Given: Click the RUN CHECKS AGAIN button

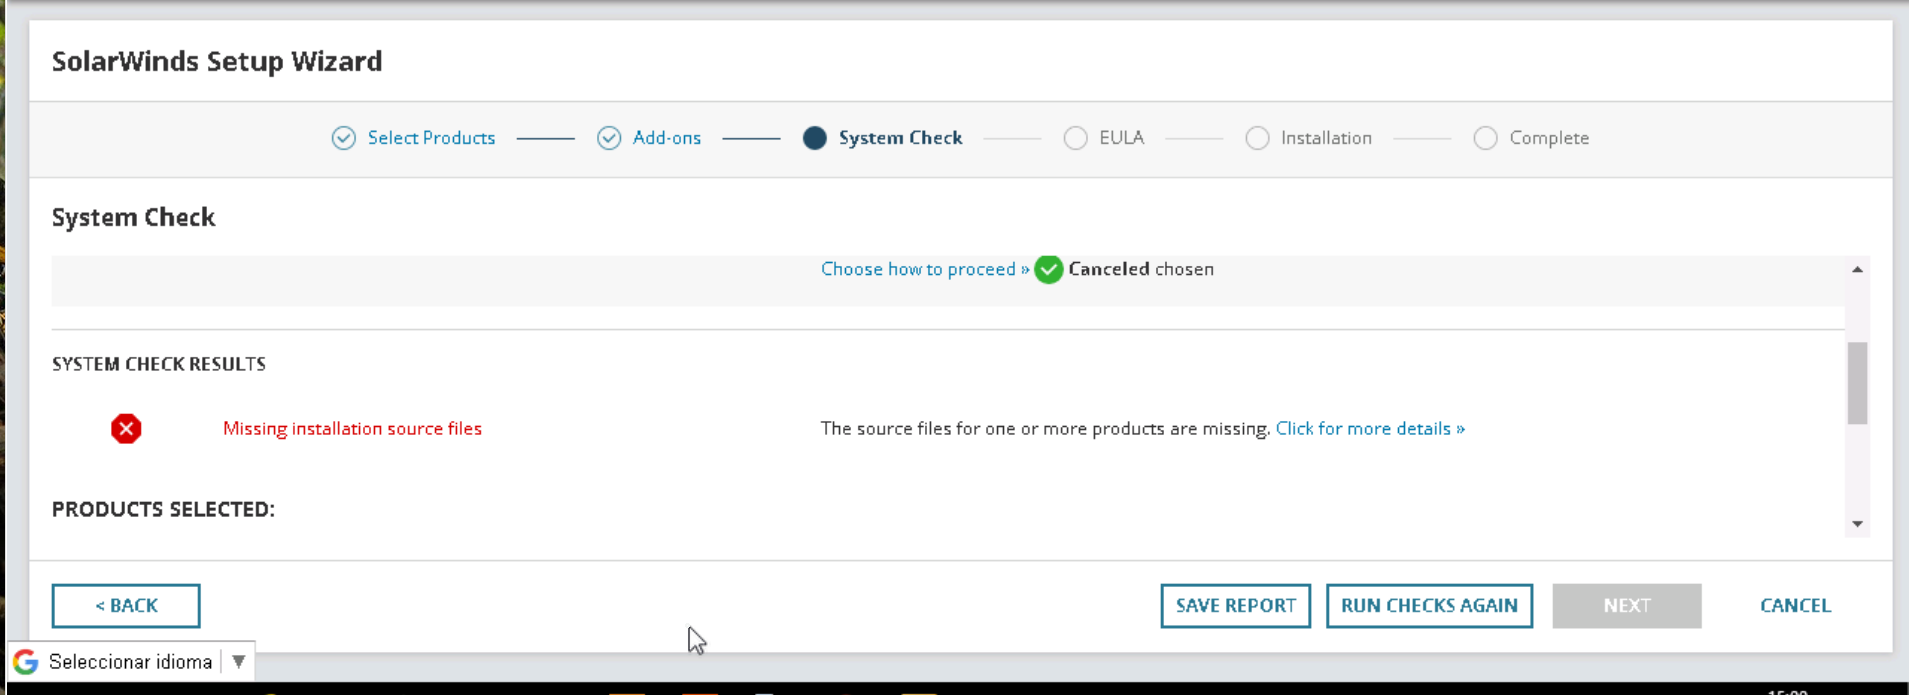Looking at the screenshot, I should pos(1429,606).
